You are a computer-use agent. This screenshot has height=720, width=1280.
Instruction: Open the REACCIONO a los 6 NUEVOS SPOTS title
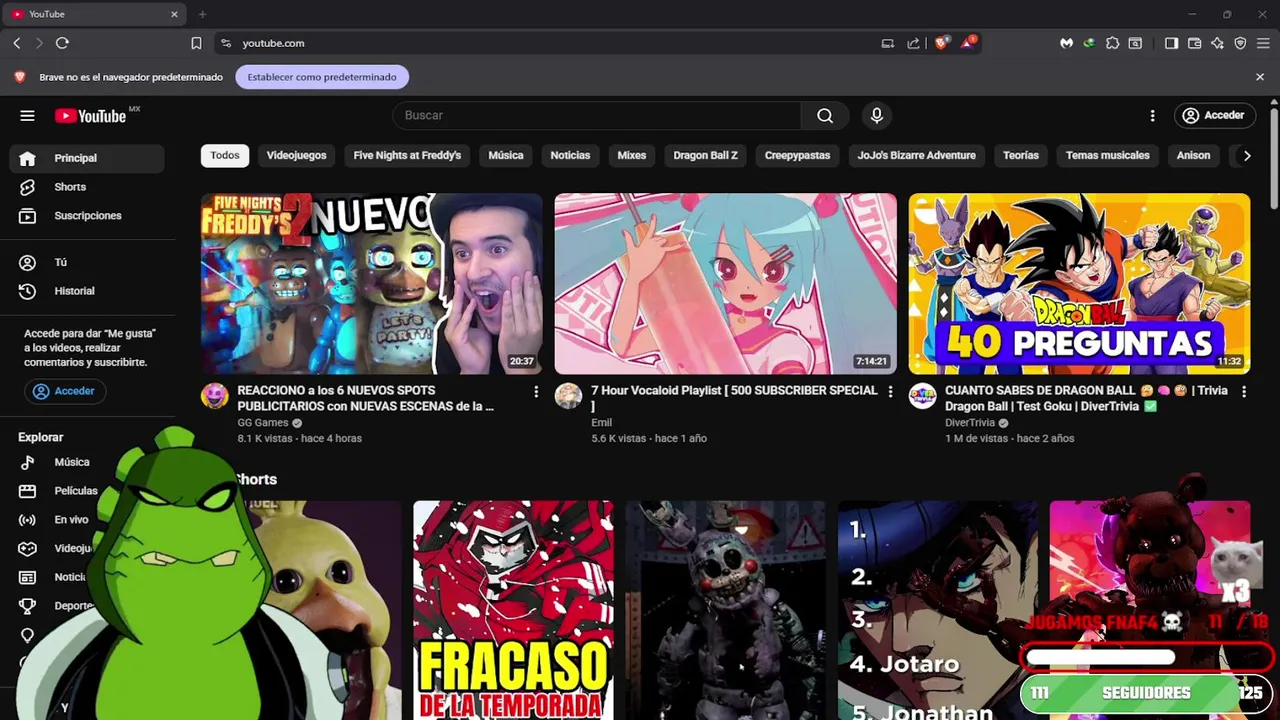point(366,398)
